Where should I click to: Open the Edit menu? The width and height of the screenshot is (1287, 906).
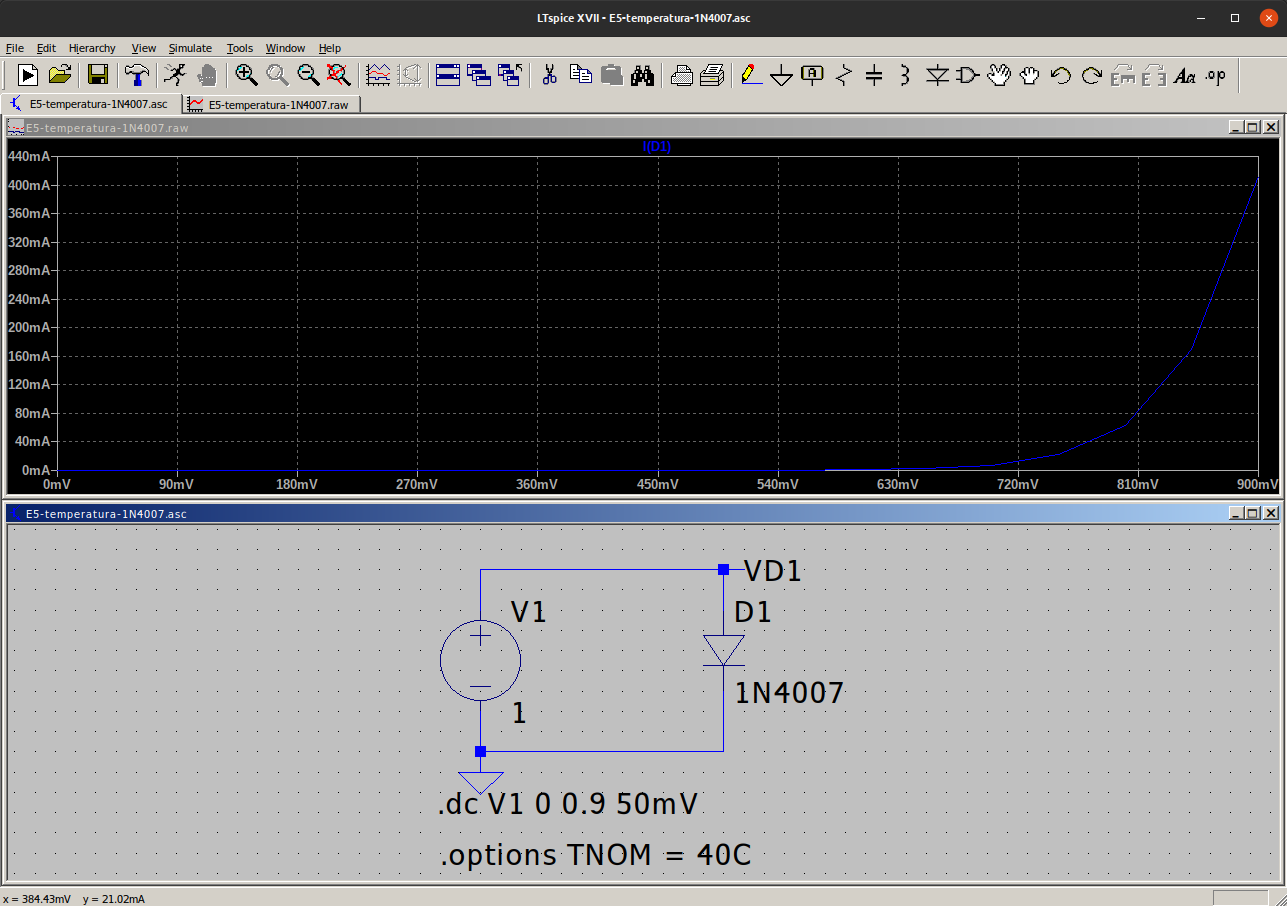click(x=46, y=48)
